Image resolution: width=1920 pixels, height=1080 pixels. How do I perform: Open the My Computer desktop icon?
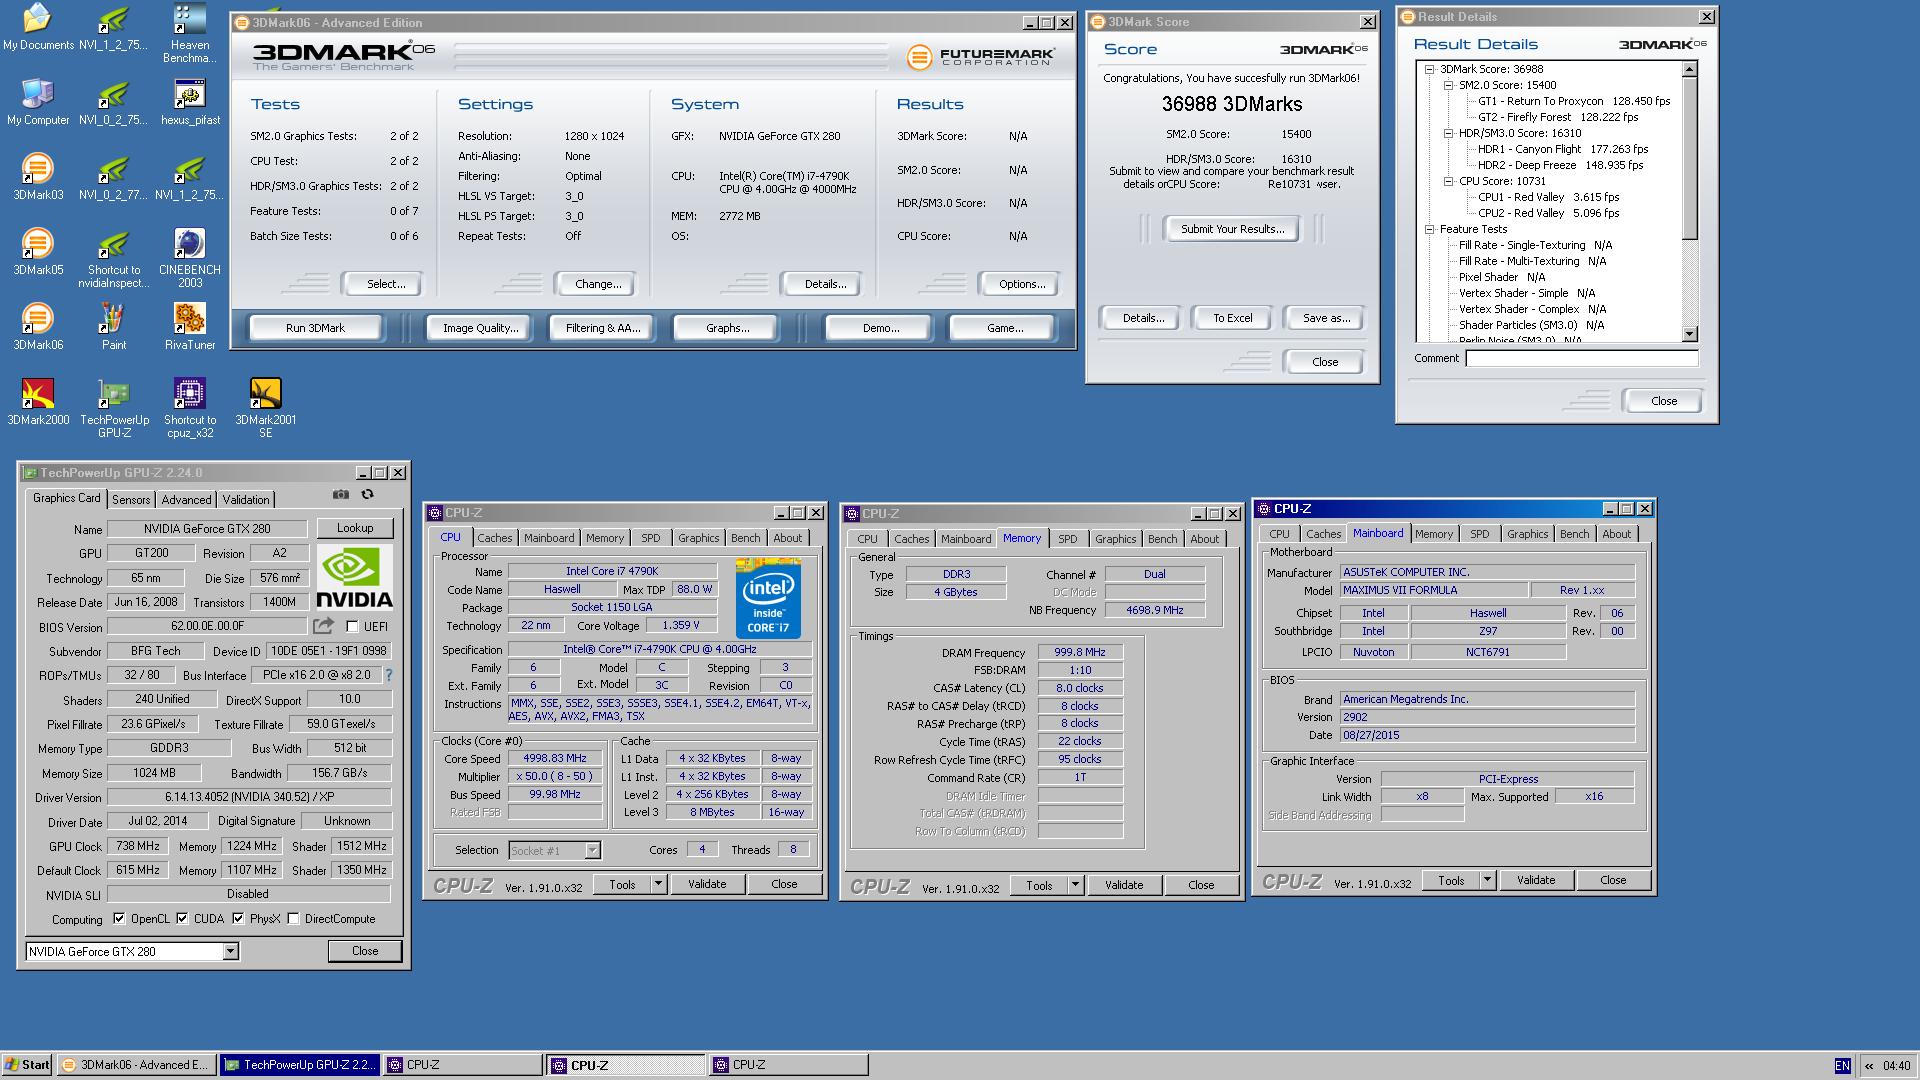click(38, 102)
